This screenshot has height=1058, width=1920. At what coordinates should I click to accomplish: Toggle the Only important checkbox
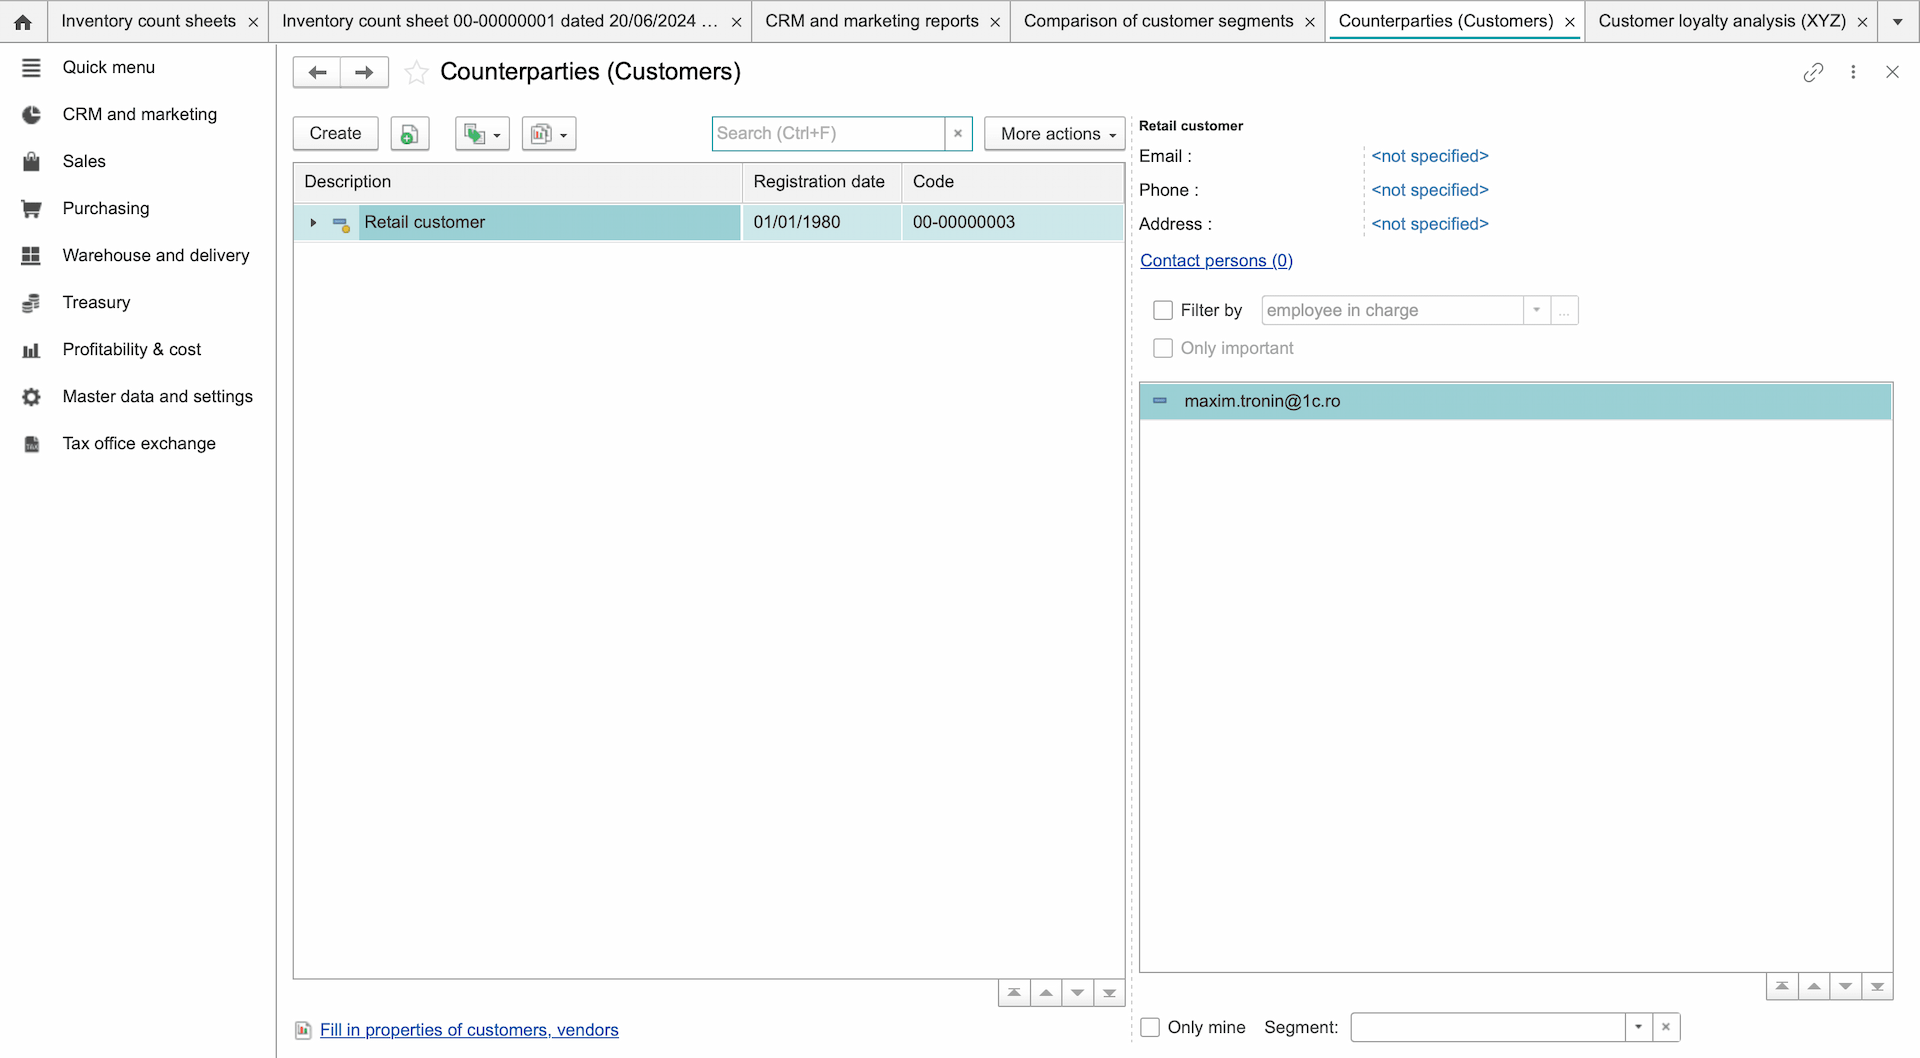pyautogui.click(x=1163, y=348)
